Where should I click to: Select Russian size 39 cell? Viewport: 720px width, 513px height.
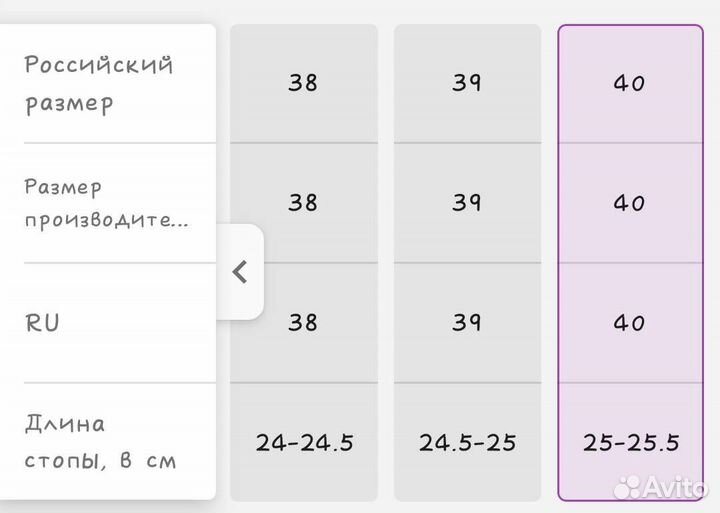coord(466,83)
